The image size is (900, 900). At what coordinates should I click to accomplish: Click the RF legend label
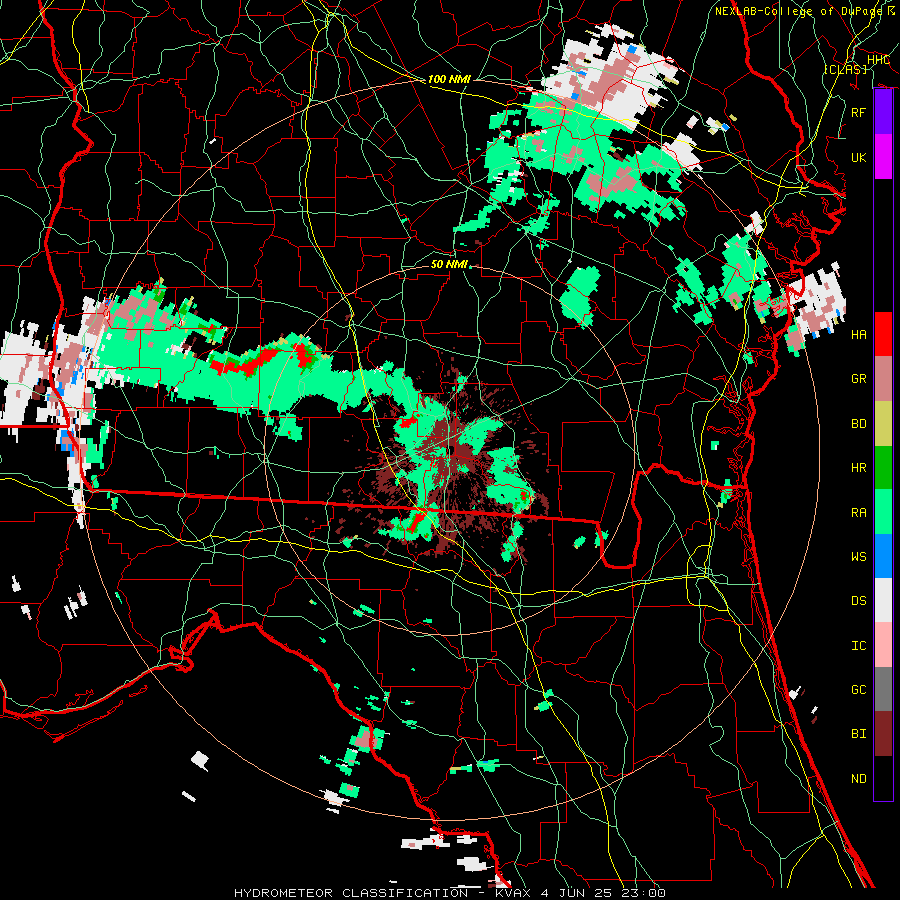[858, 112]
